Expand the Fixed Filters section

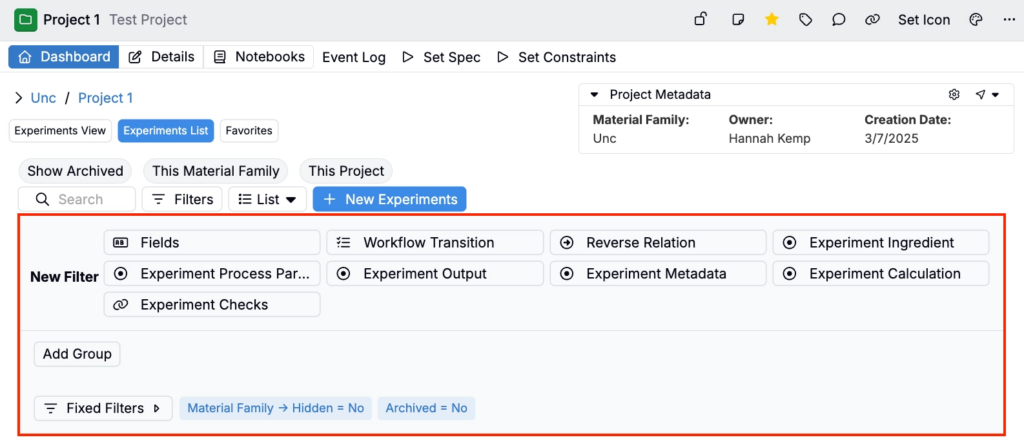[x=103, y=408]
